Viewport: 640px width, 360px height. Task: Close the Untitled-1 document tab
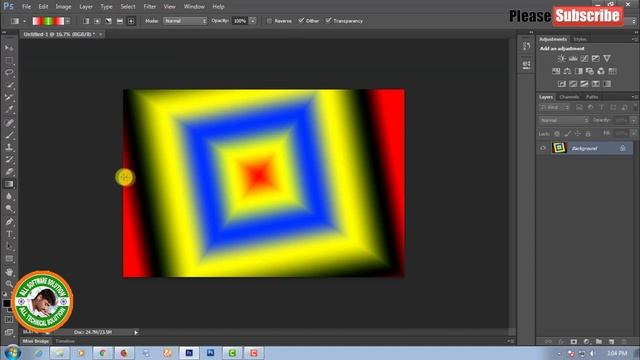[x=100, y=35]
